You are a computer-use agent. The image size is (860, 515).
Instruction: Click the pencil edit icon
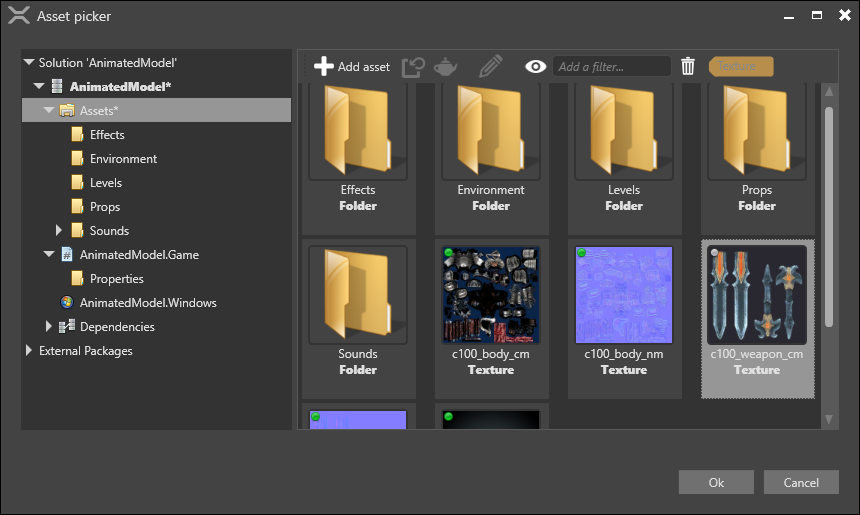pyautogui.click(x=490, y=67)
